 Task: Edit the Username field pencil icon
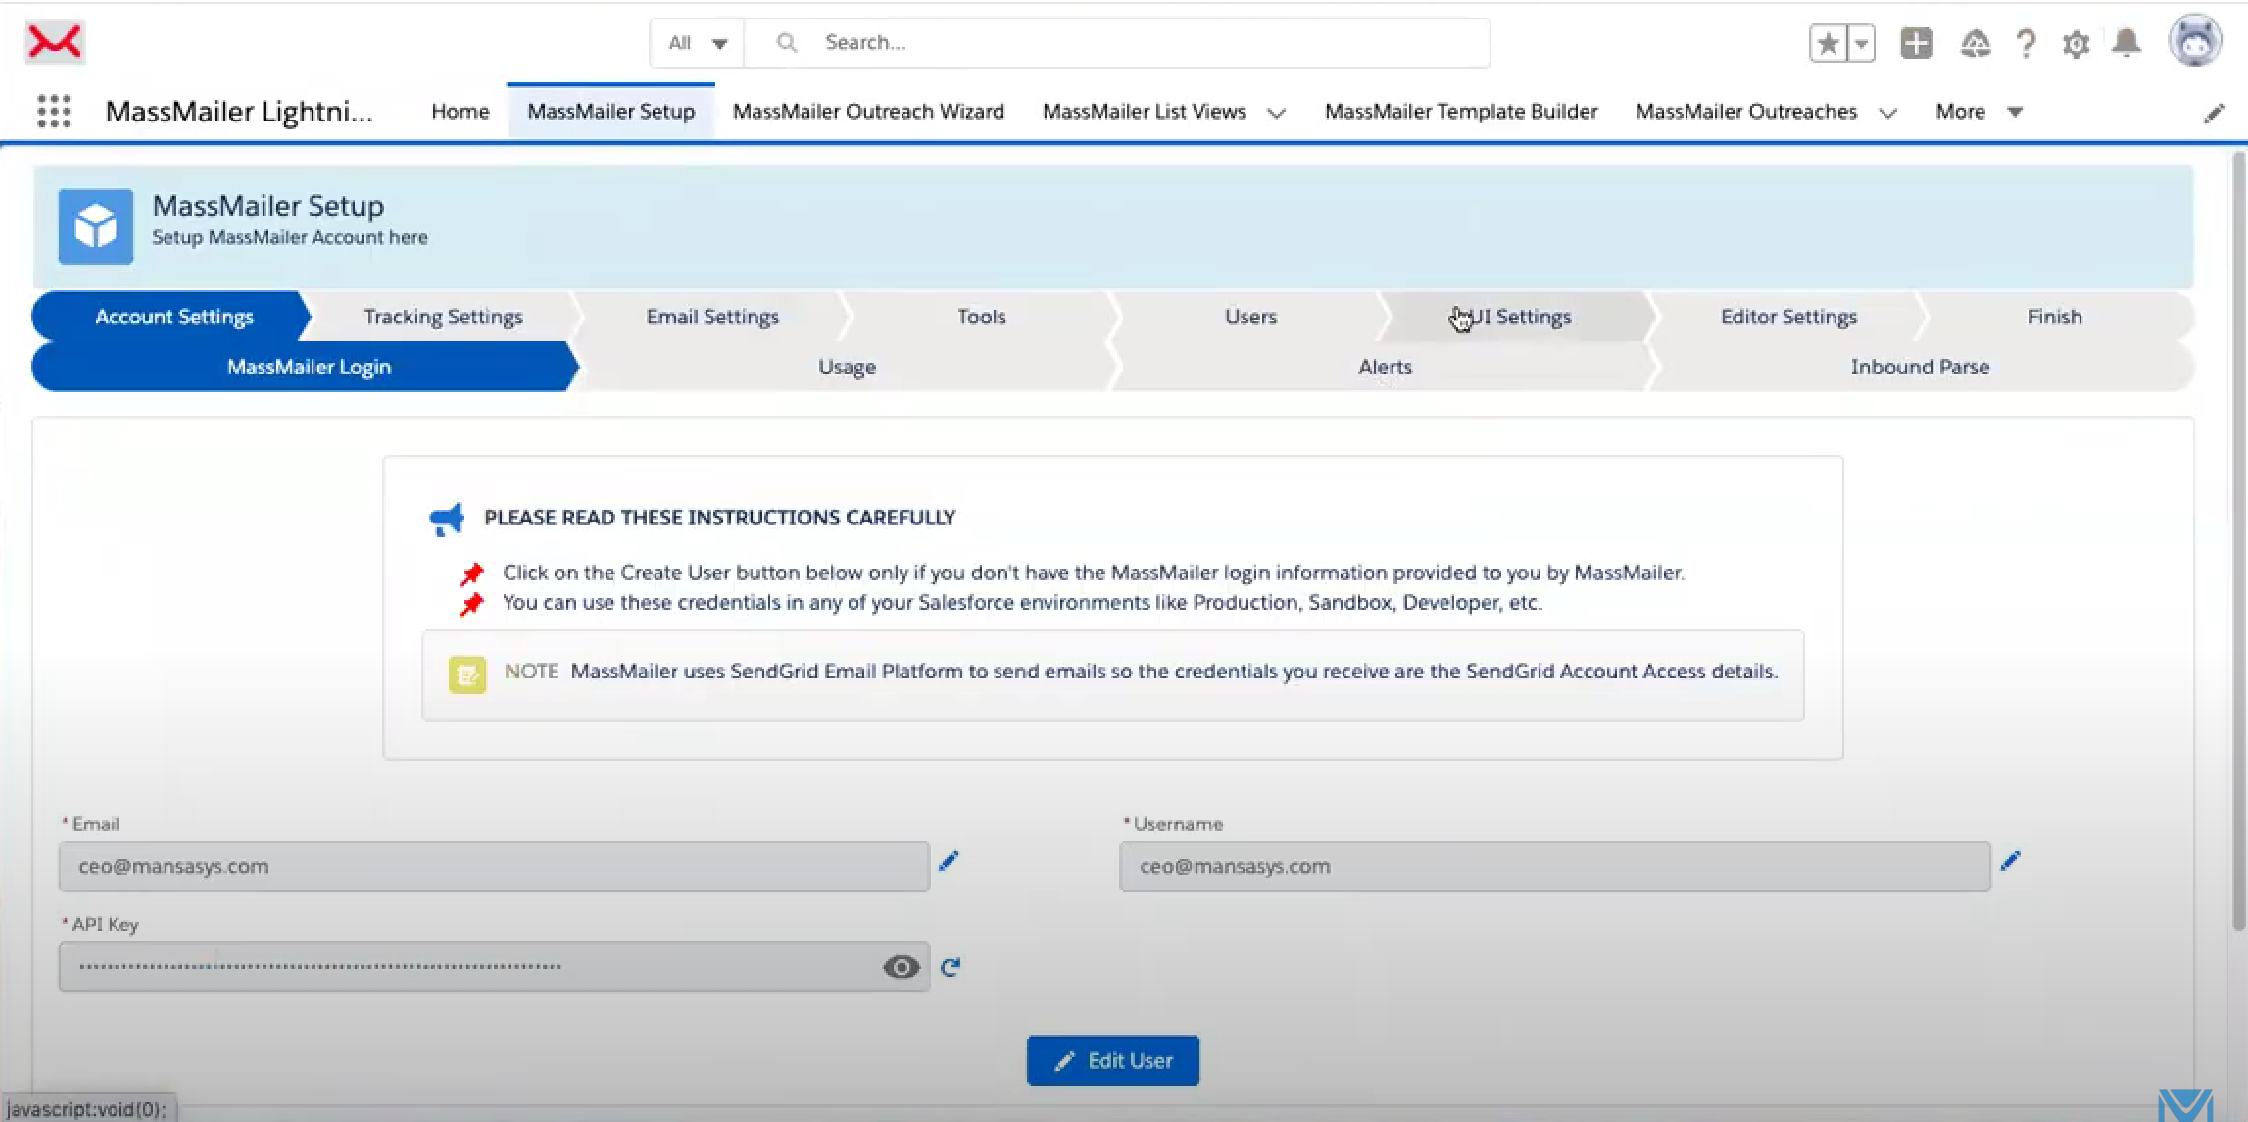pyautogui.click(x=2011, y=861)
